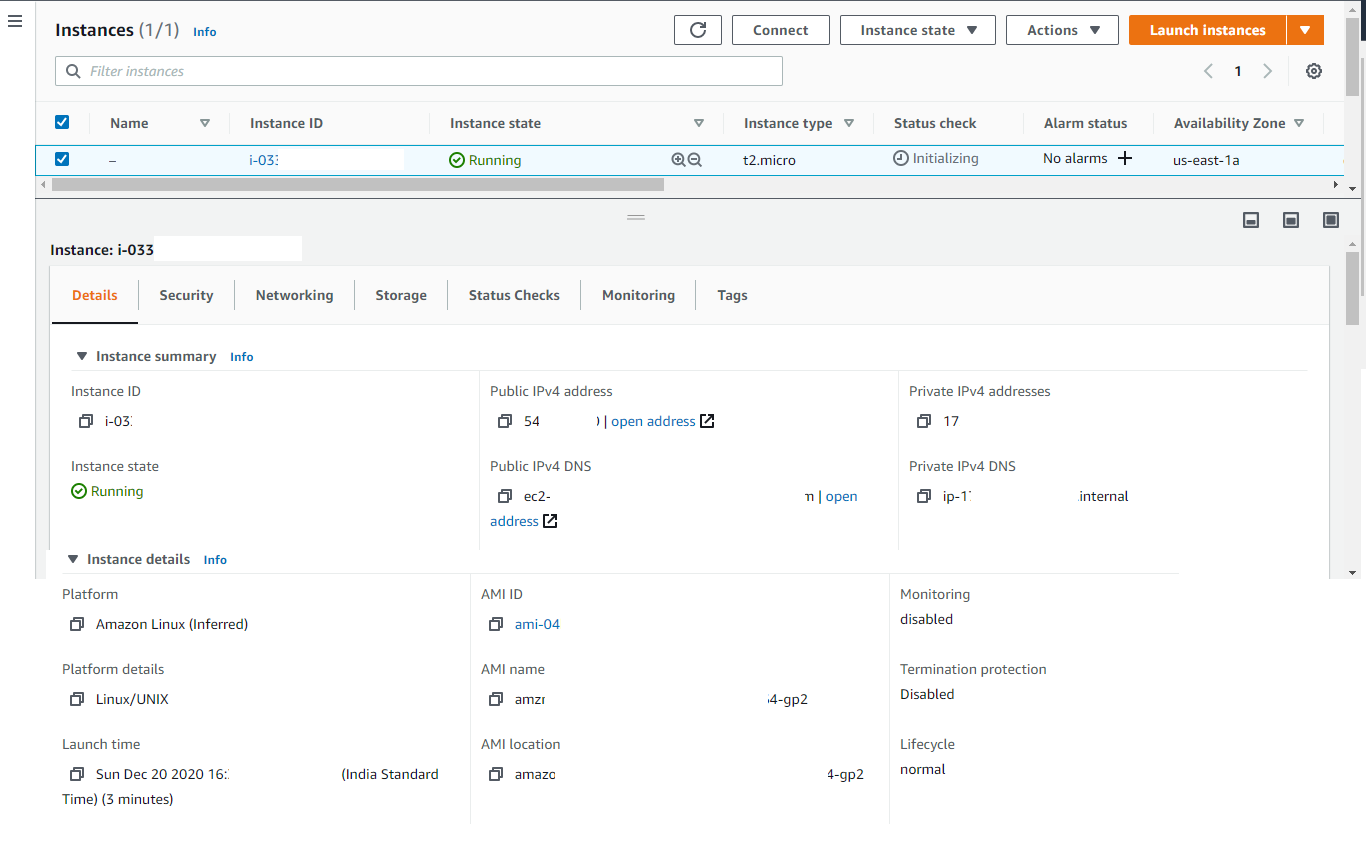
Task: Click the Filter instances search field
Action: pyautogui.click(x=419, y=71)
